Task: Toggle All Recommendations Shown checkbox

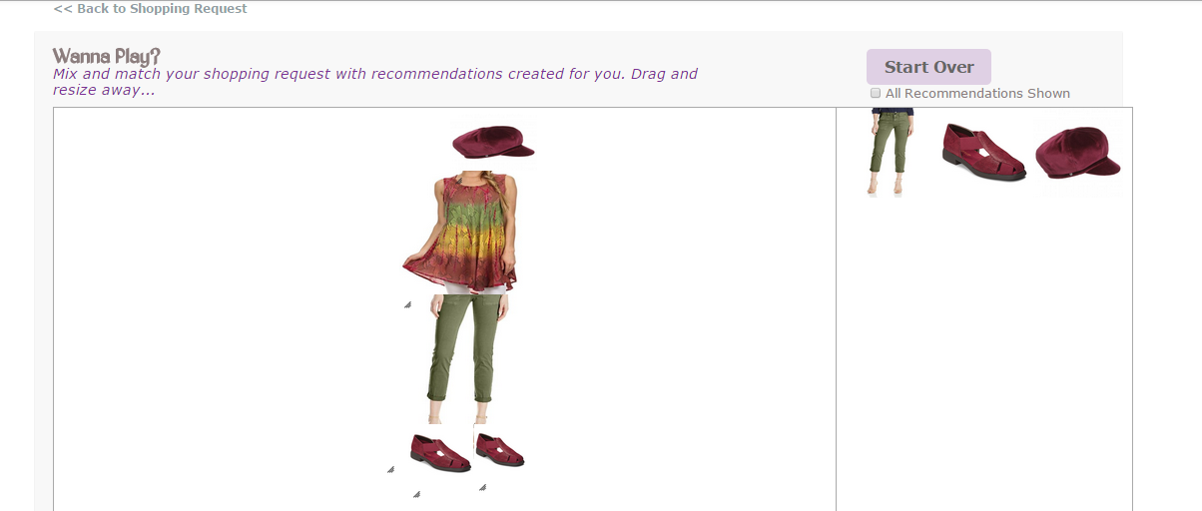Action: pos(876,93)
